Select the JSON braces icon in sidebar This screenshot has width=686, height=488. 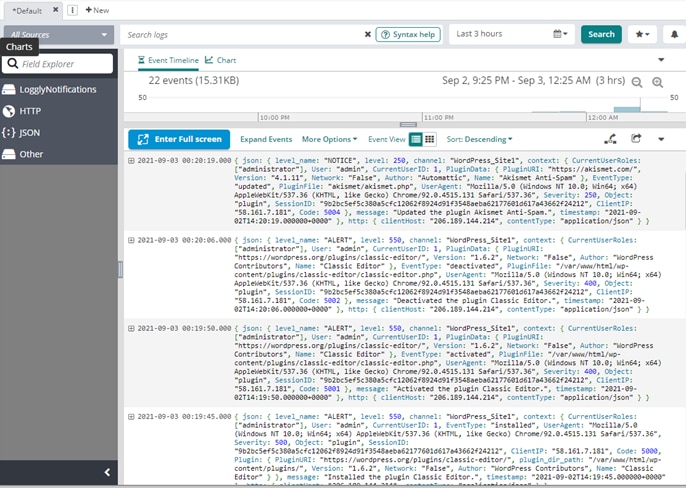point(9,132)
